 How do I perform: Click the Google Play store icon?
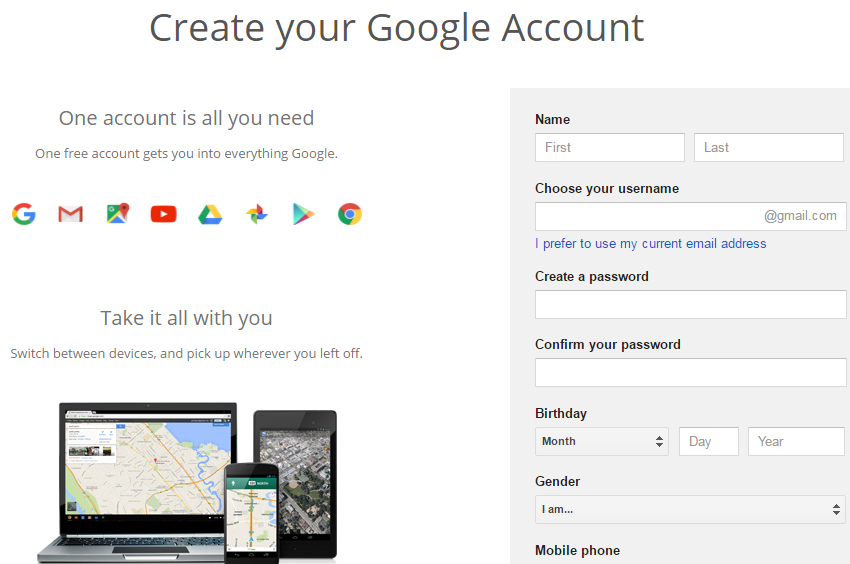(x=304, y=214)
